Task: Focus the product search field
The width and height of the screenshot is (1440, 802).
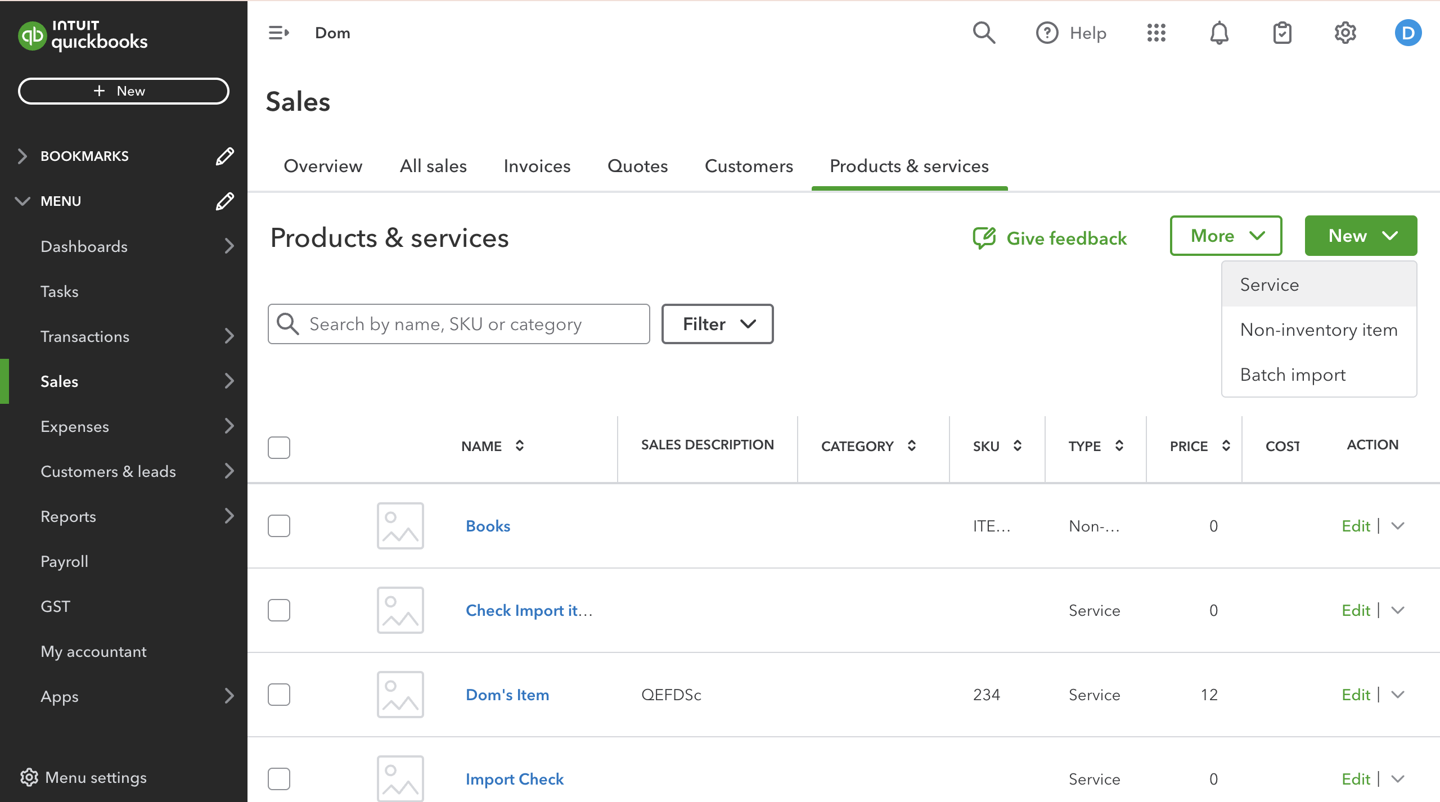Action: pos(459,324)
